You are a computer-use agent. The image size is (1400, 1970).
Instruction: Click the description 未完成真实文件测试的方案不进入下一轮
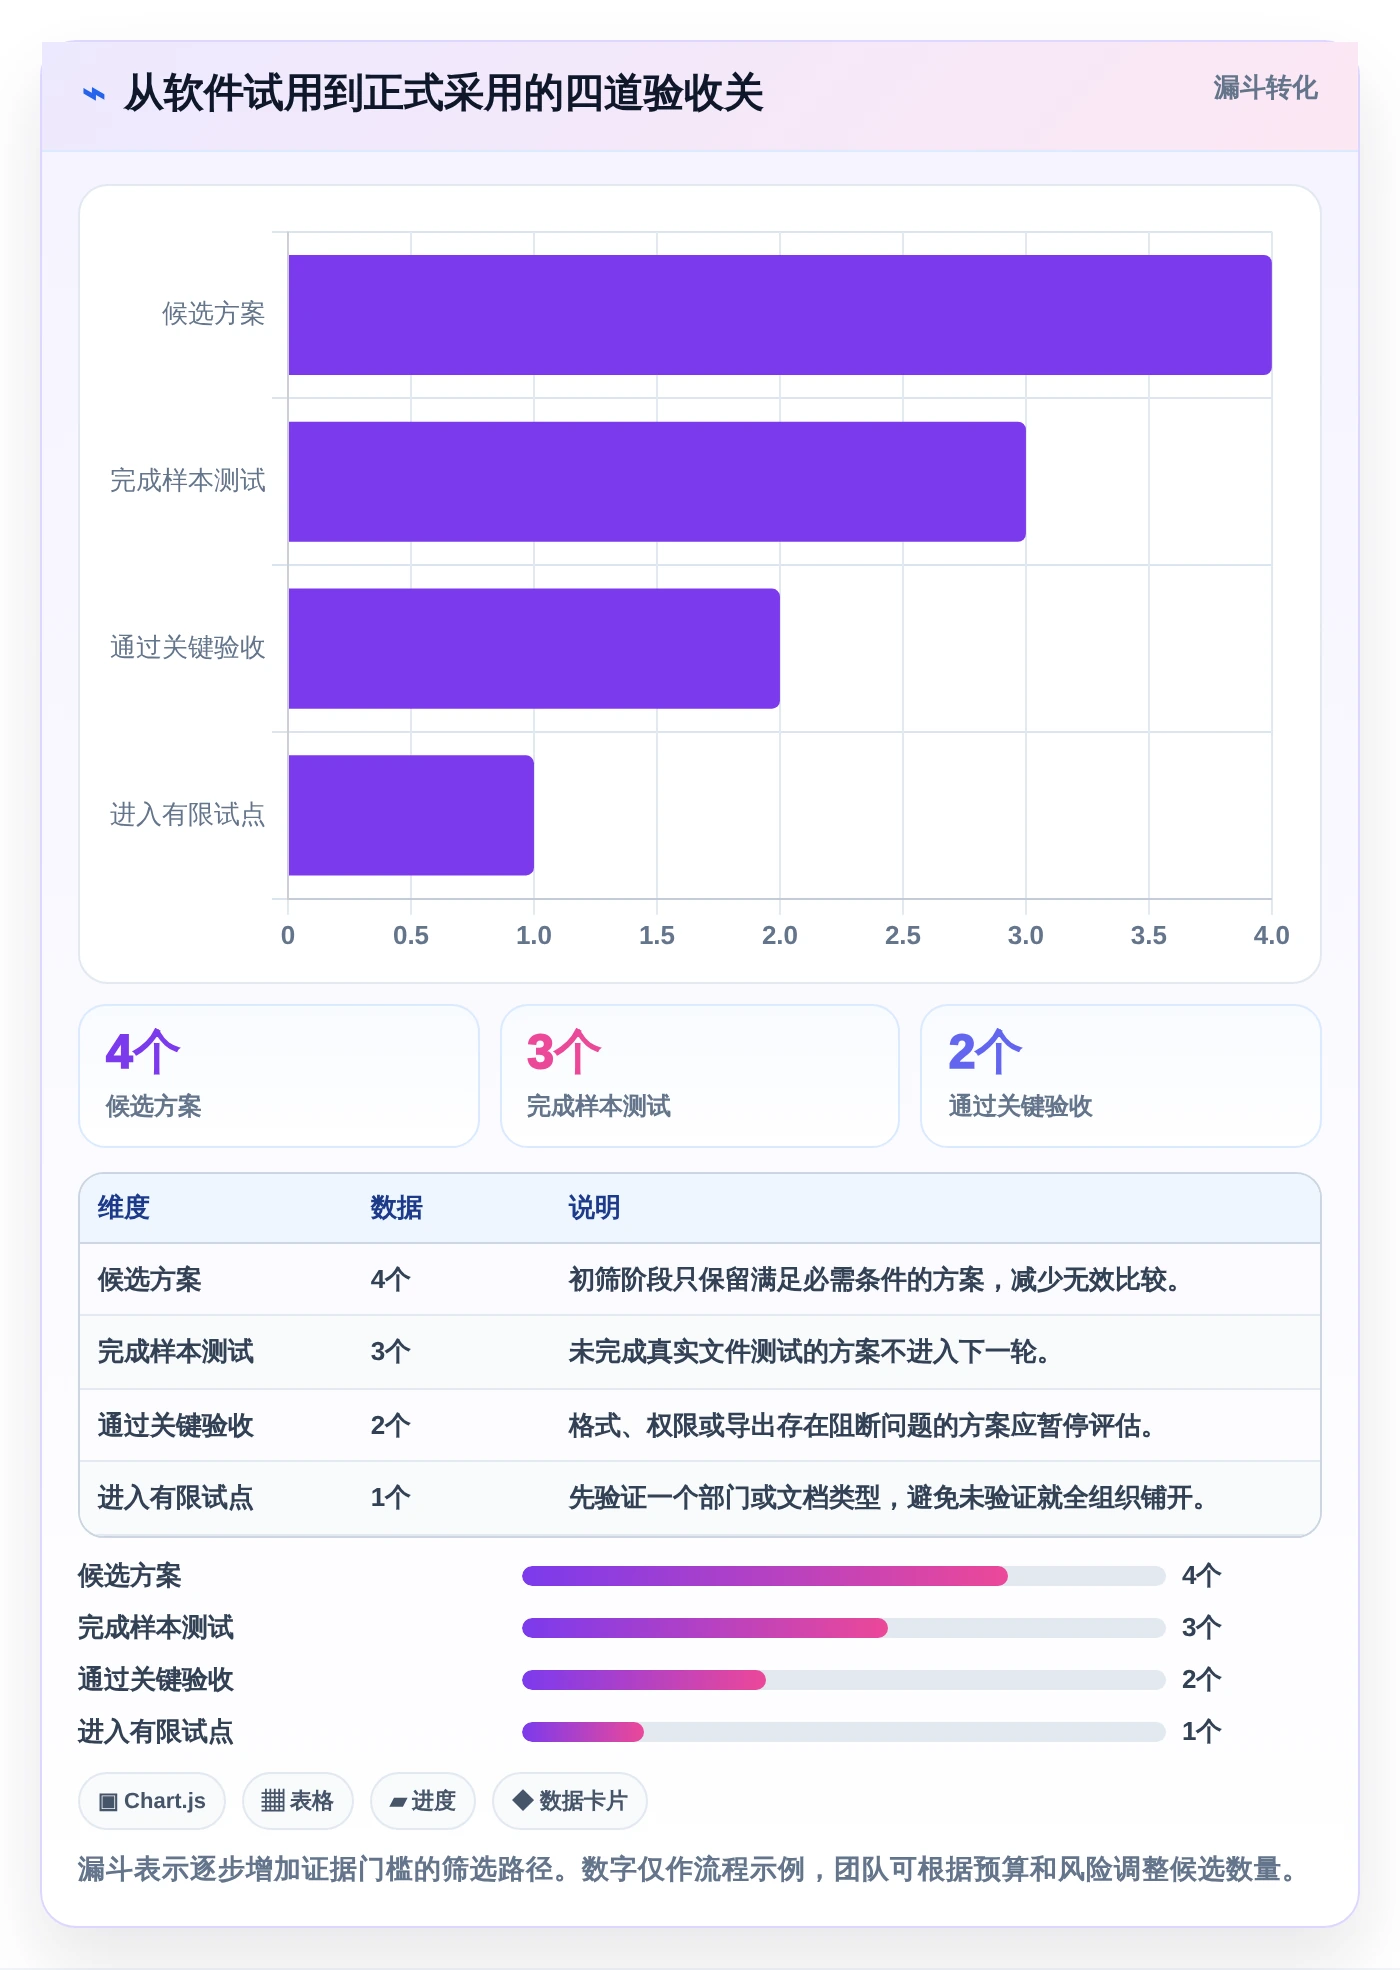pyautogui.click(x=809, y=1352)
